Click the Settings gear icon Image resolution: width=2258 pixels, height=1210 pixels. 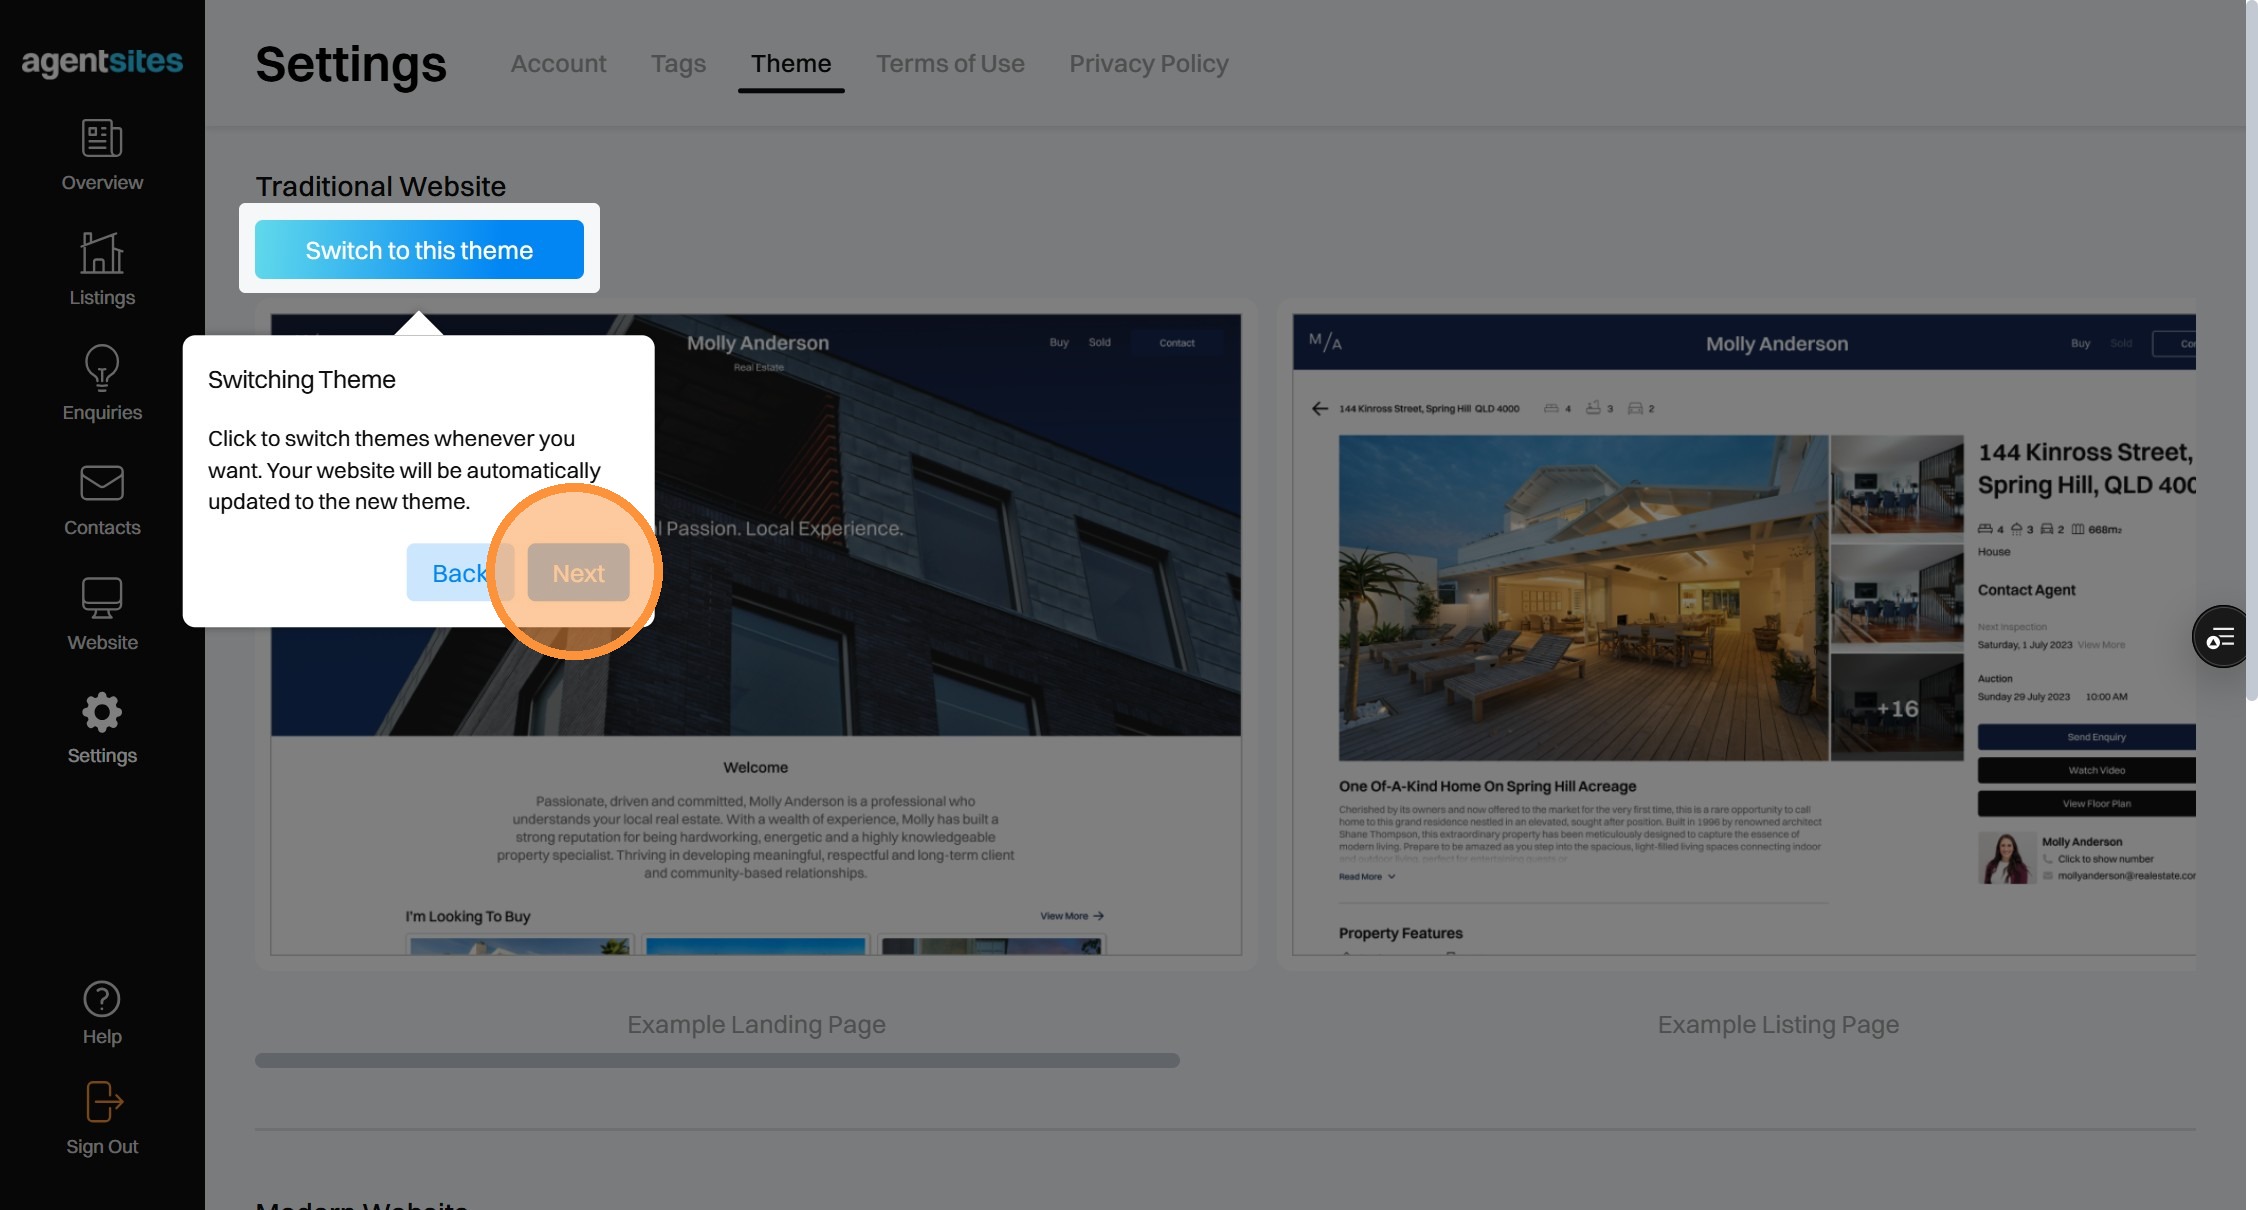point(102,713)
